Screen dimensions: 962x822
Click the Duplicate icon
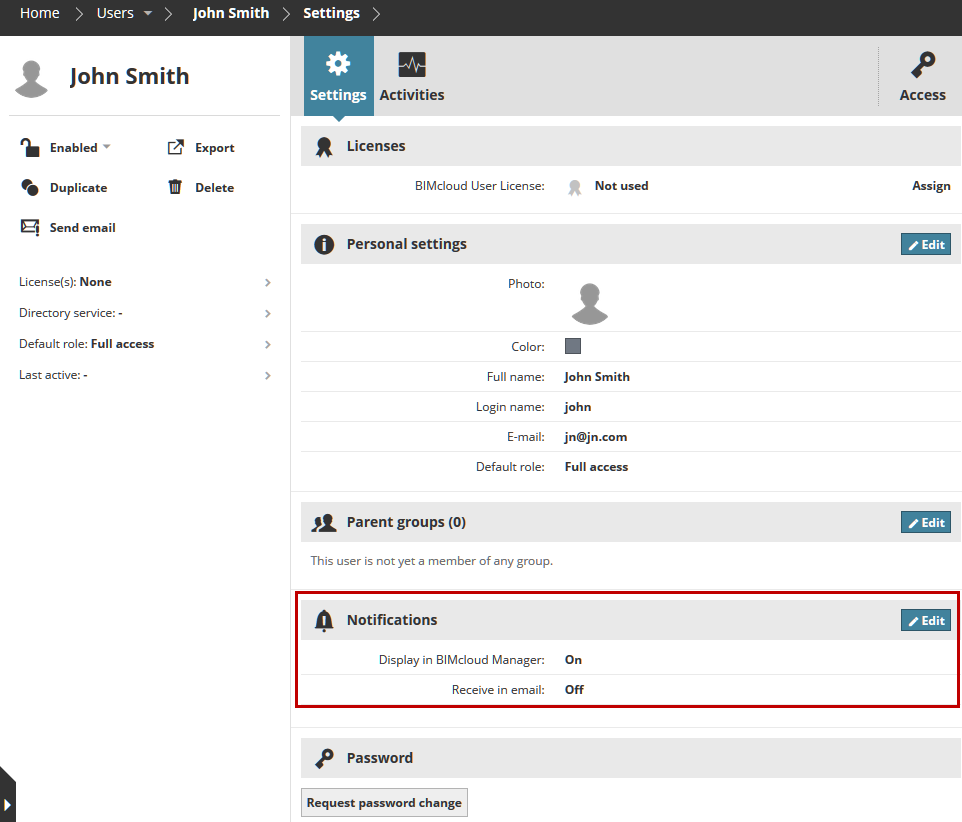click(29, 187)
